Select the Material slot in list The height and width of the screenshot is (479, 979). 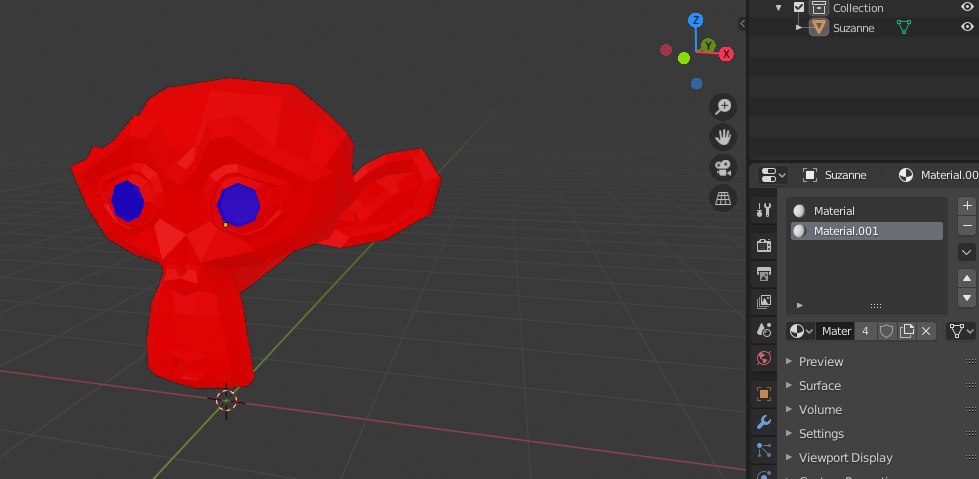pyautogui.click(x=867, y=211)
